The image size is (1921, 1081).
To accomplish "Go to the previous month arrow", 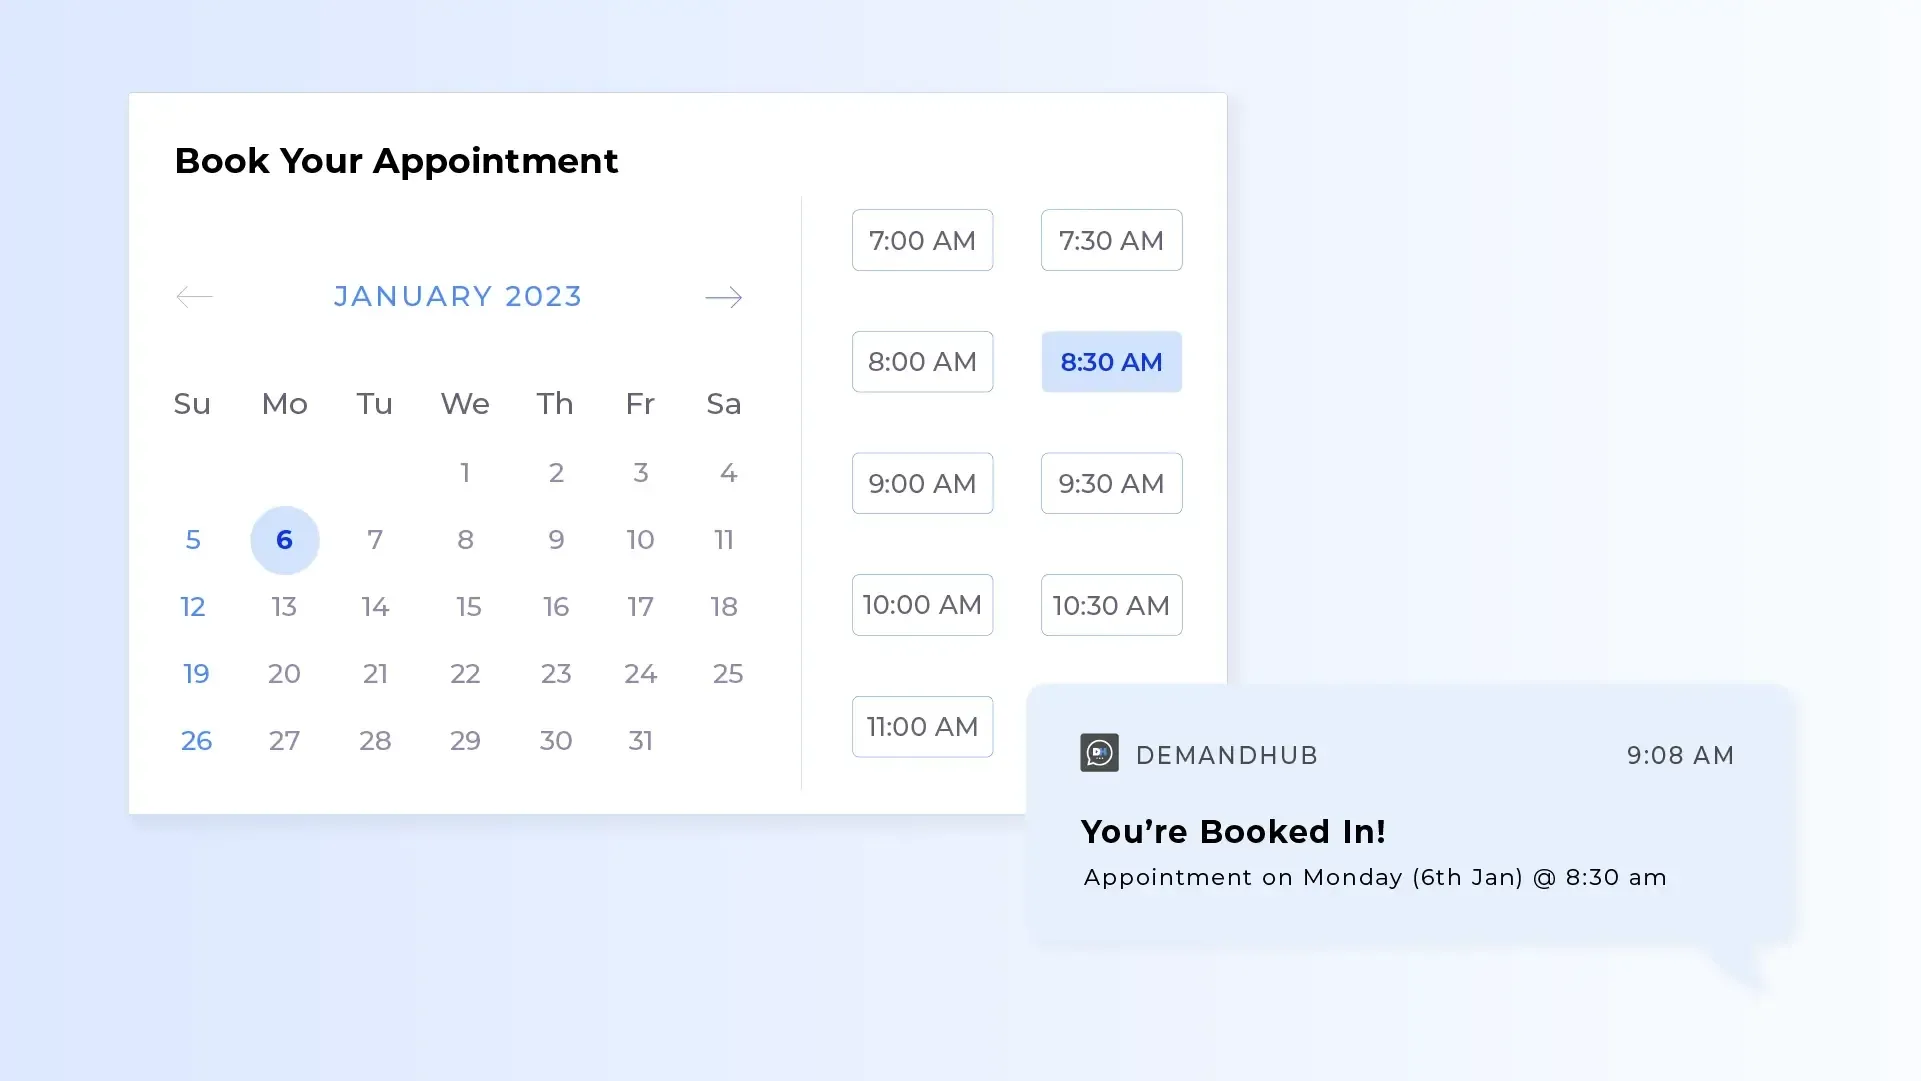I will [194, 297].
